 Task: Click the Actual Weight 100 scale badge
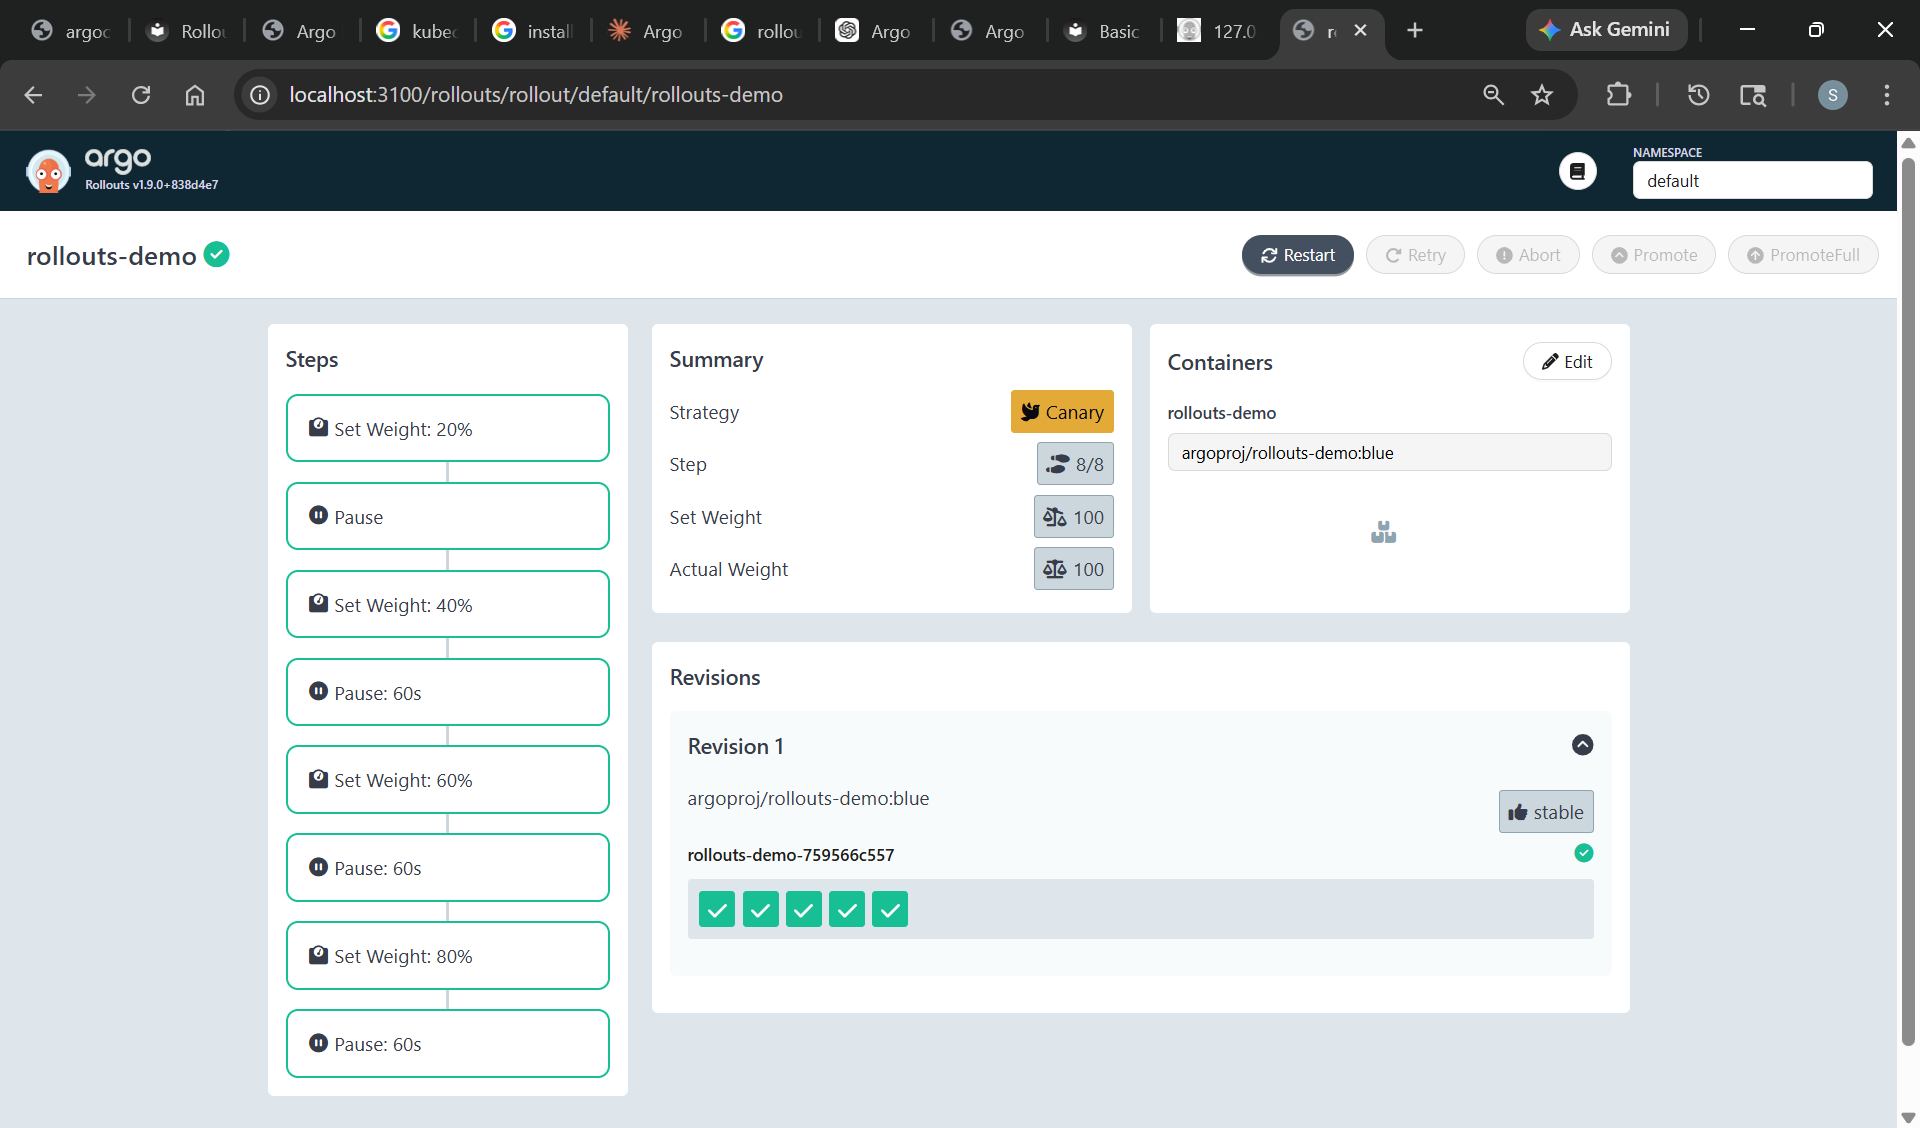1074,569
